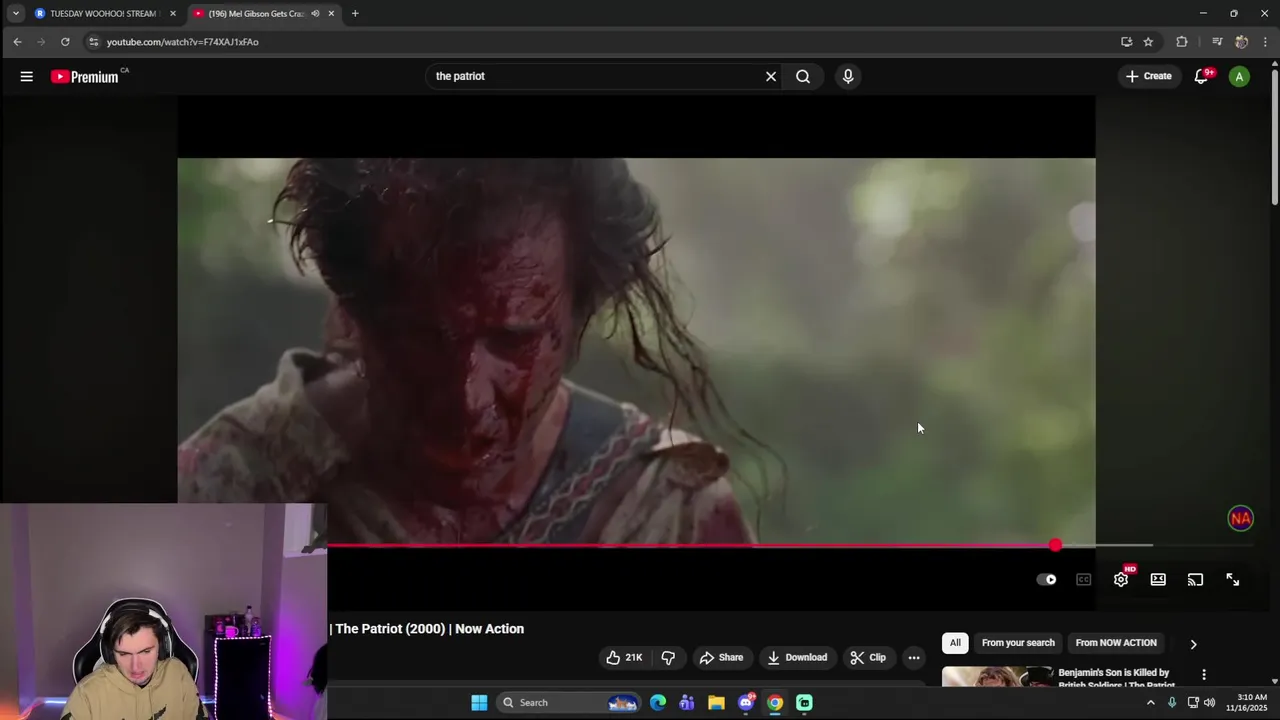
Task: Open options menu for Benjamin's Son video
Action: (1204, 674)
